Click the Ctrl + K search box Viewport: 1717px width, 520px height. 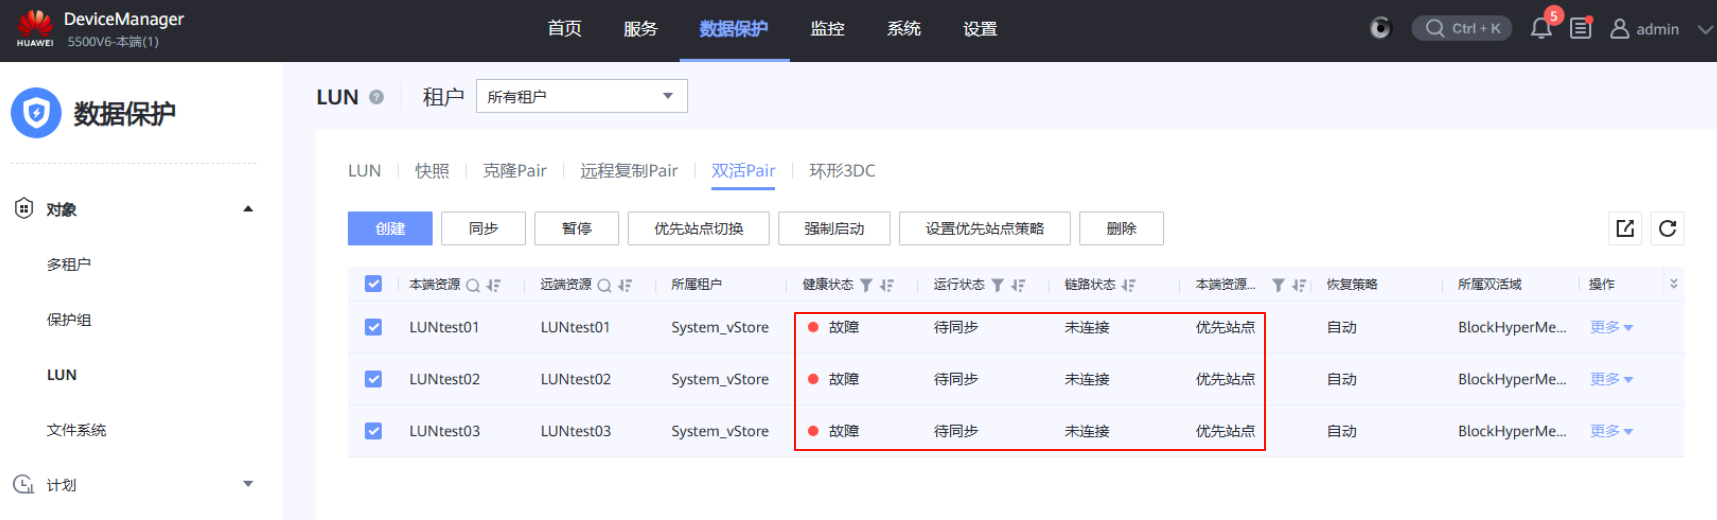(x=1461, y=28)
